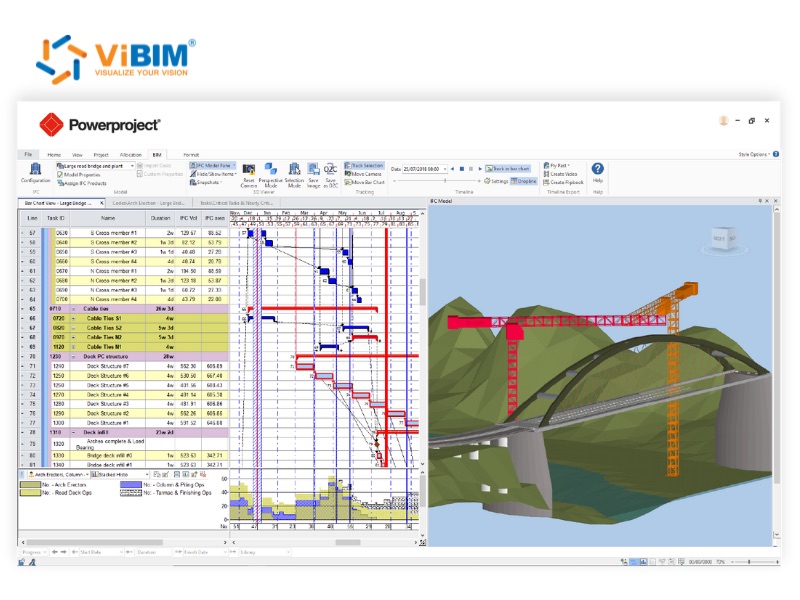The image size is (800, 600).
Task: Click the timeline speed slider handle
Action: click(x=445, y=181)
